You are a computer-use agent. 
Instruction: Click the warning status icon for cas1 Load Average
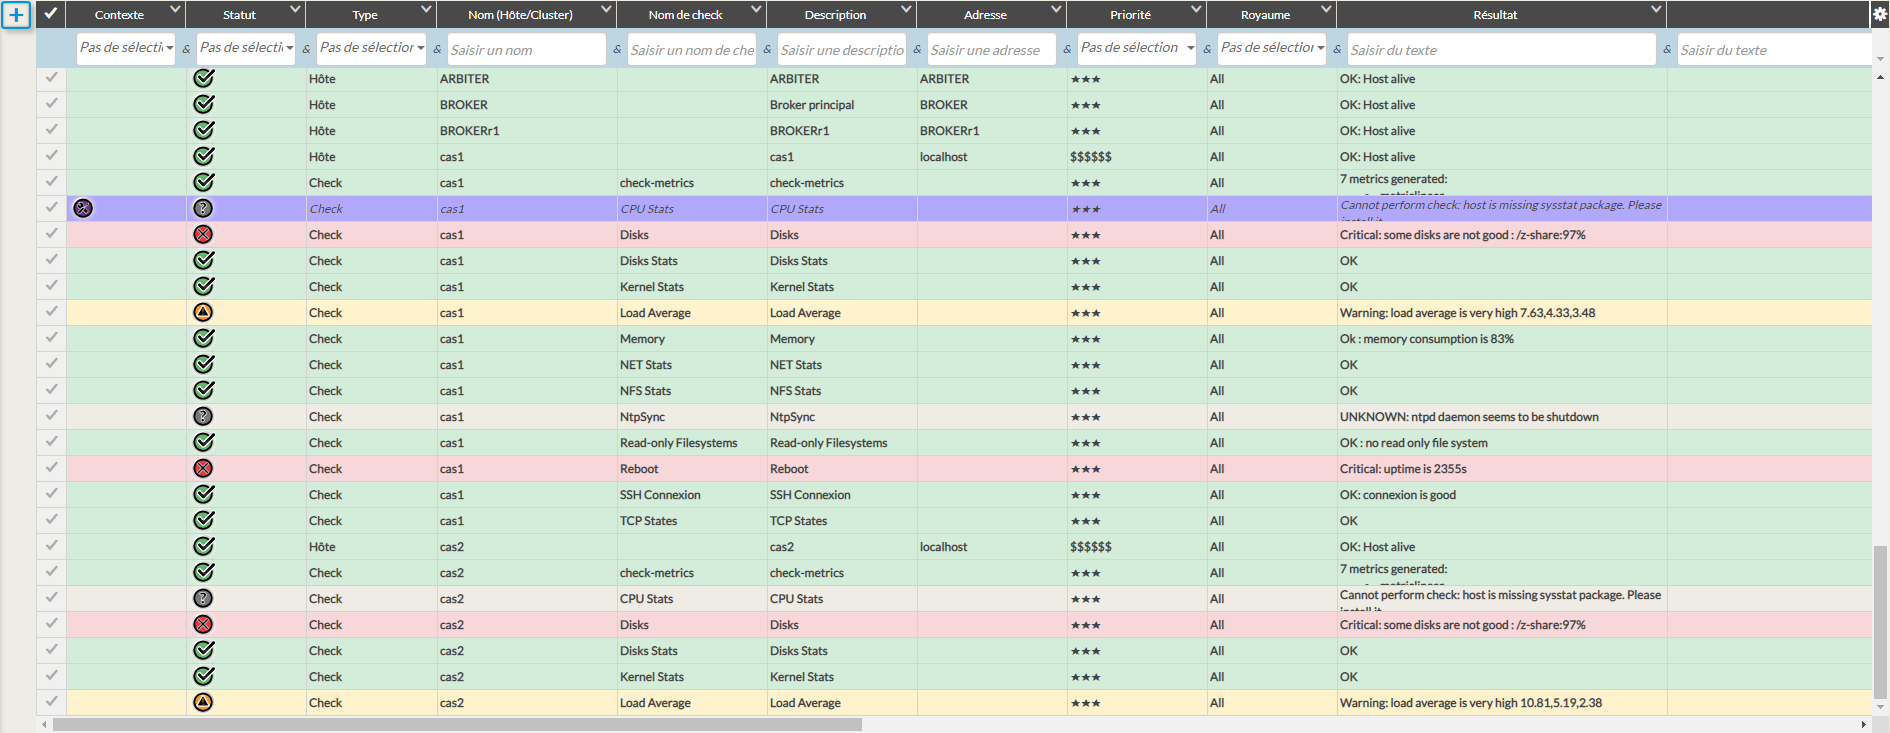pos(203,312)
